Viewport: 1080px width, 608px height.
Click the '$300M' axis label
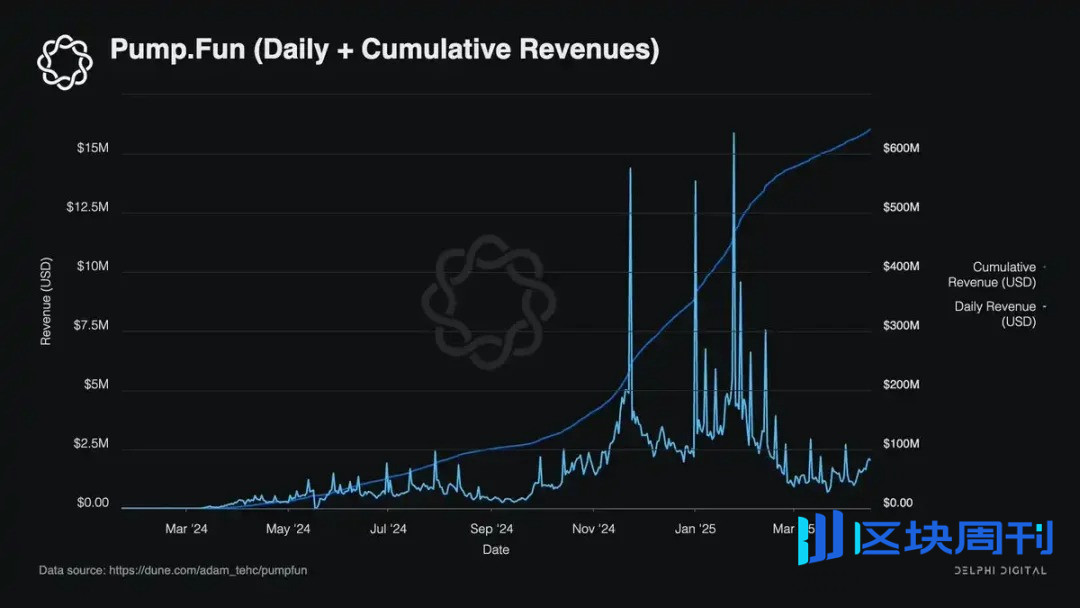901,325
